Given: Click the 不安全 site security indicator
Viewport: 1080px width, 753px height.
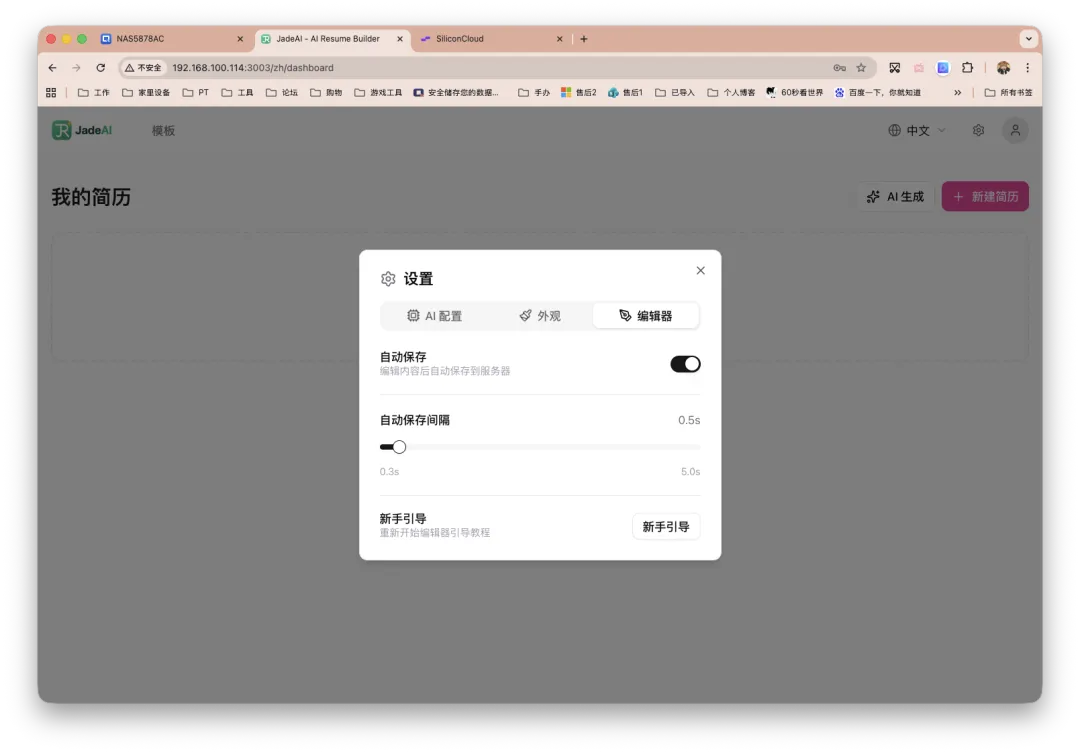Looking at the screenshot, I should click(143, 68).
